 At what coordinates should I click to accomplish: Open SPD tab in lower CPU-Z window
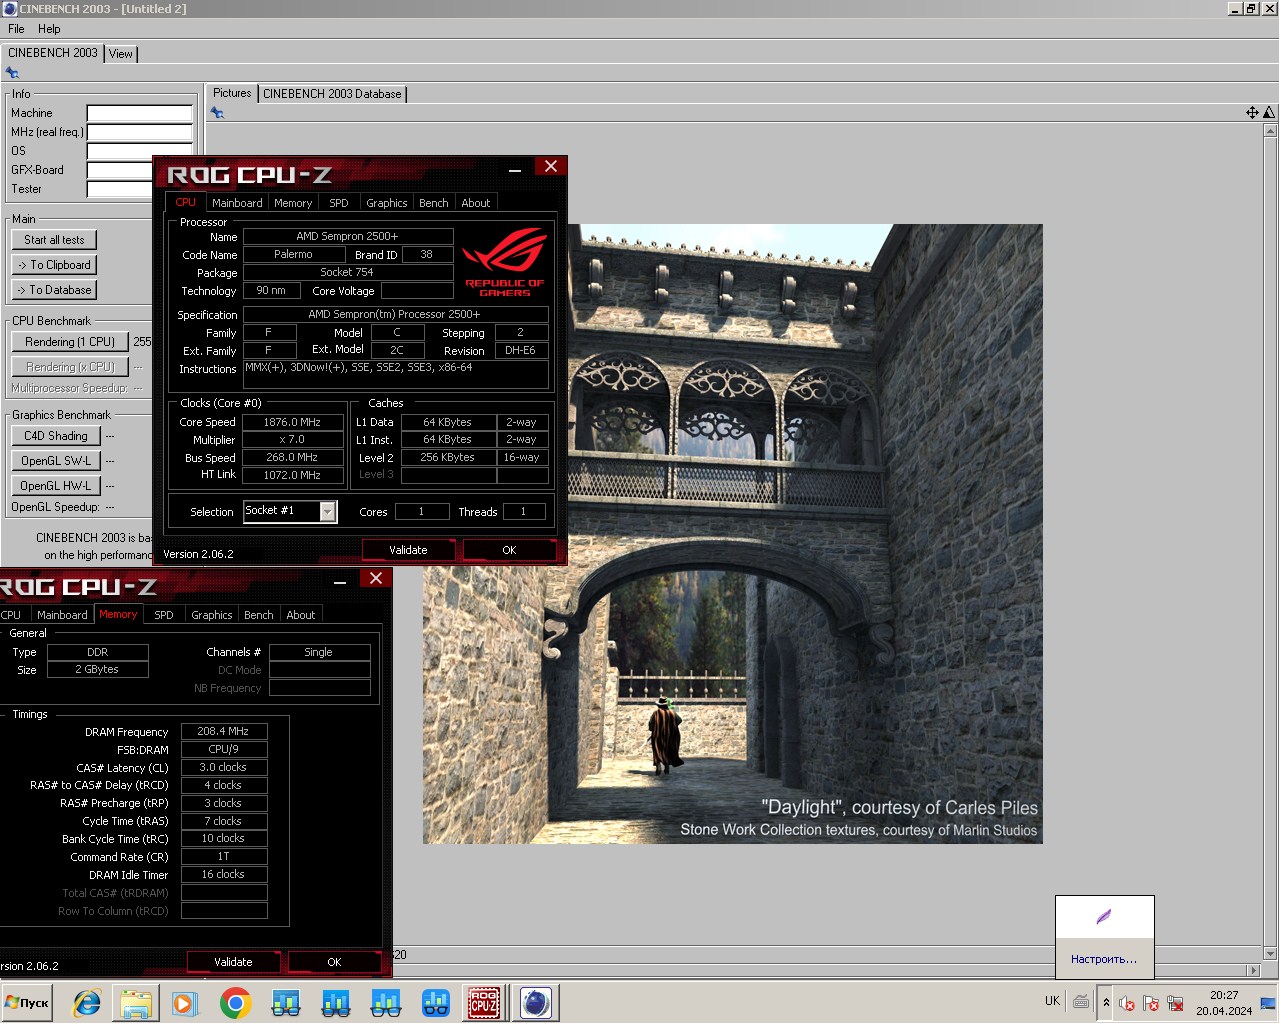point(164,615)
